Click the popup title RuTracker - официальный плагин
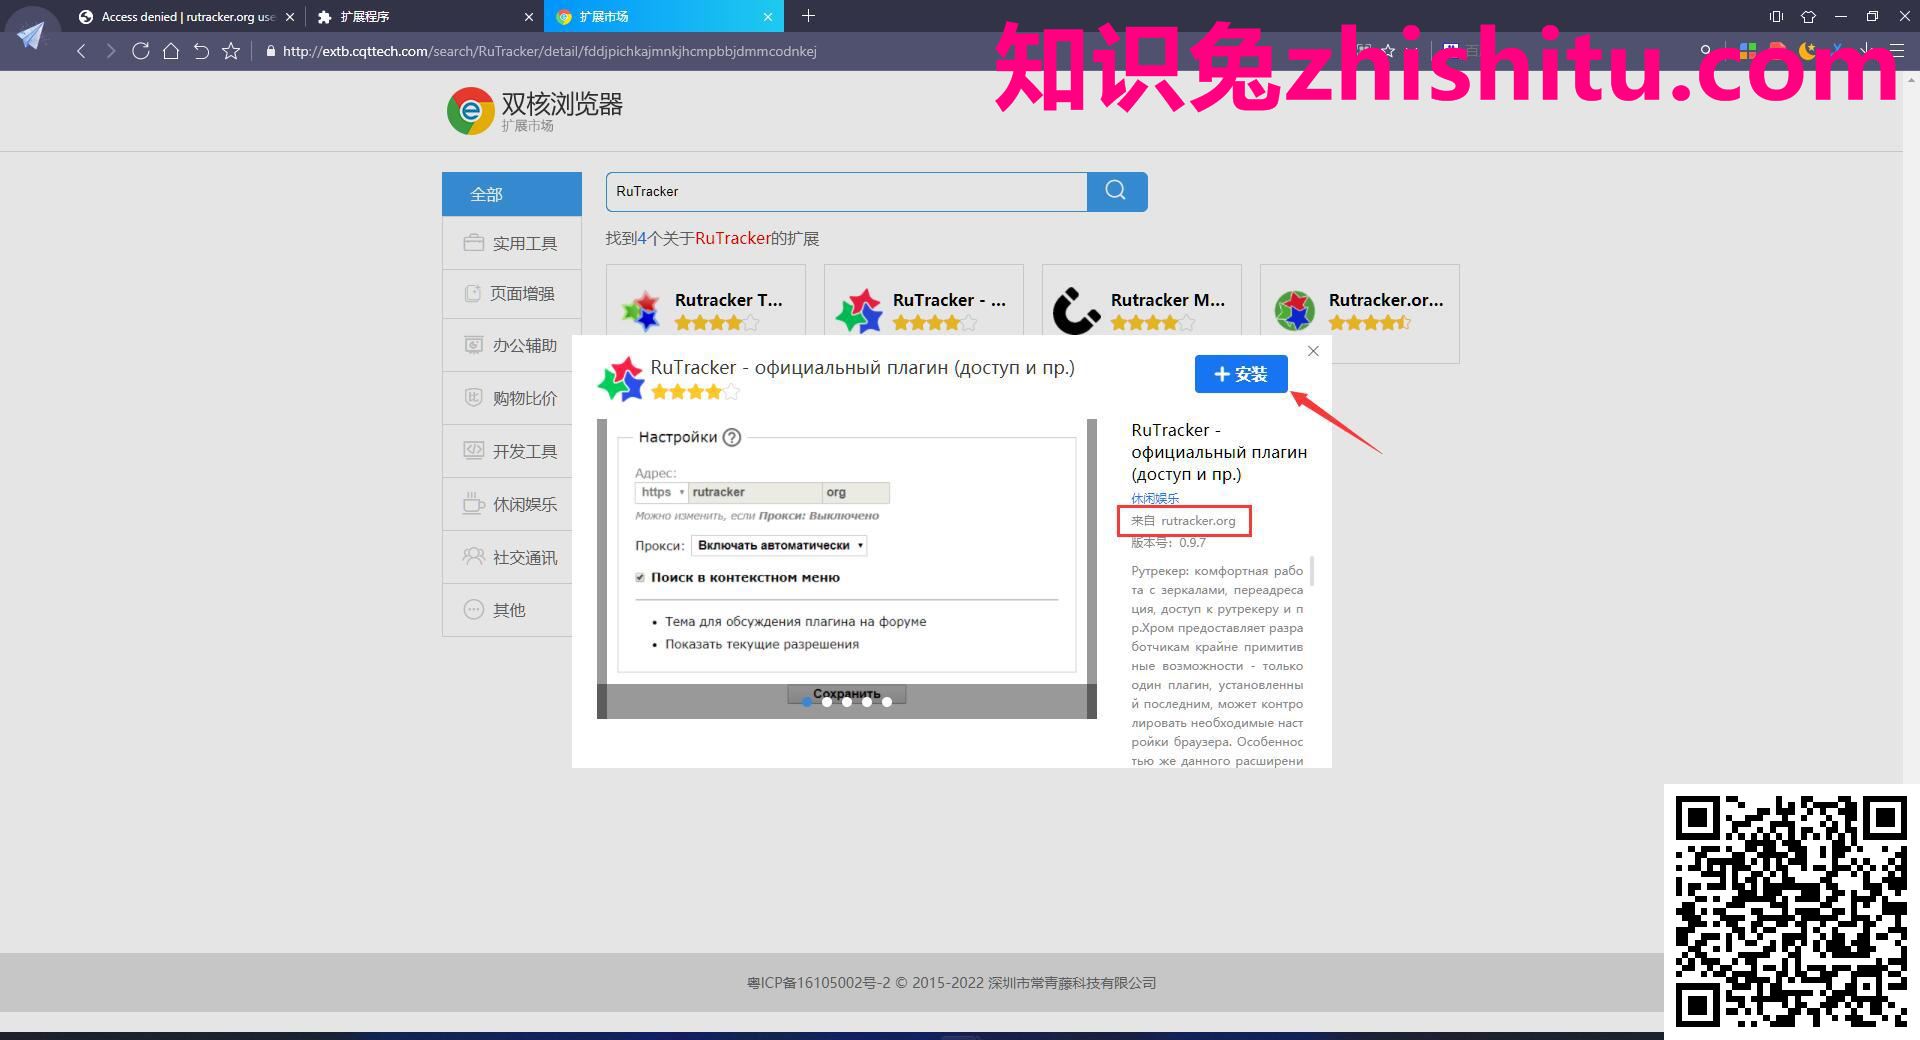 tap(862, 367)
